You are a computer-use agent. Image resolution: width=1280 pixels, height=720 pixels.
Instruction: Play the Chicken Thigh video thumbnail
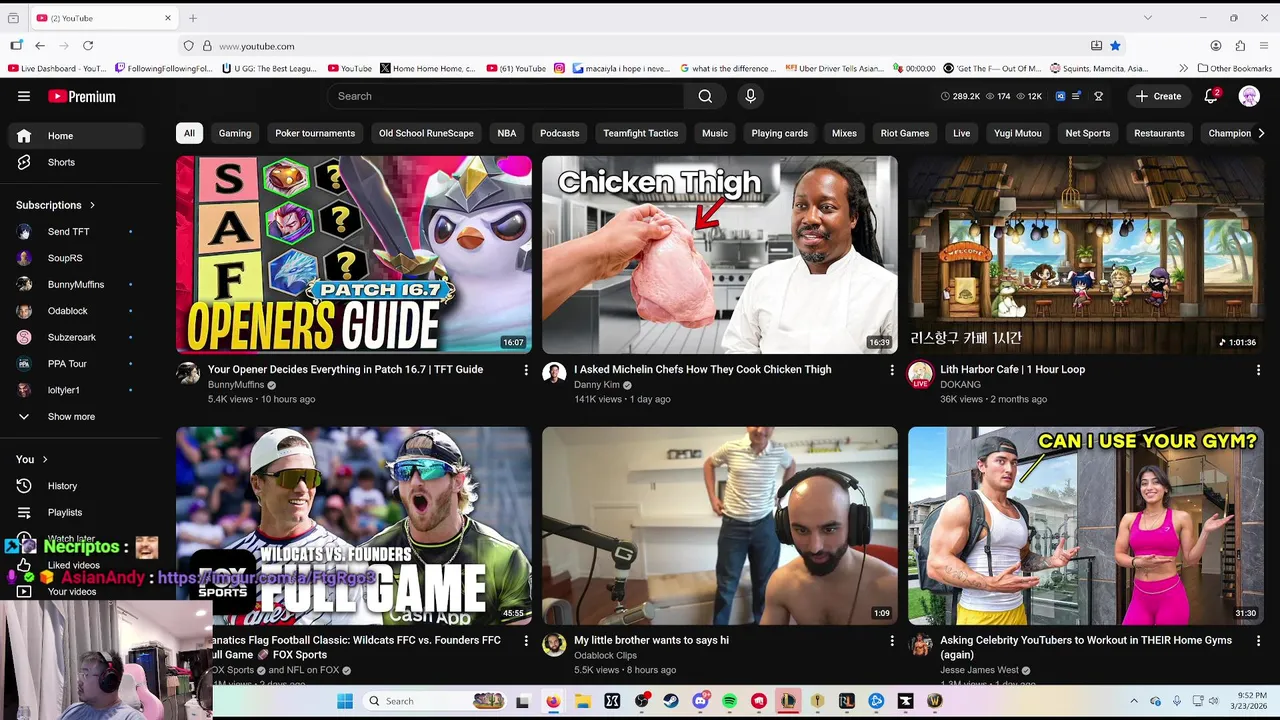click(x=720, y=255)
